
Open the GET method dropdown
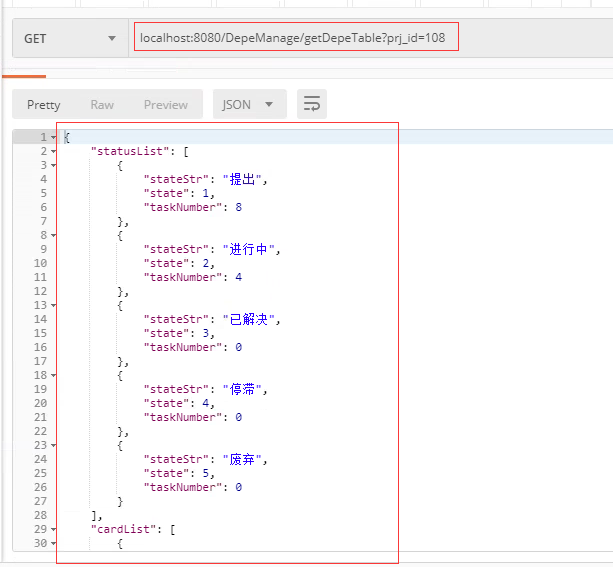click(70, 38)
